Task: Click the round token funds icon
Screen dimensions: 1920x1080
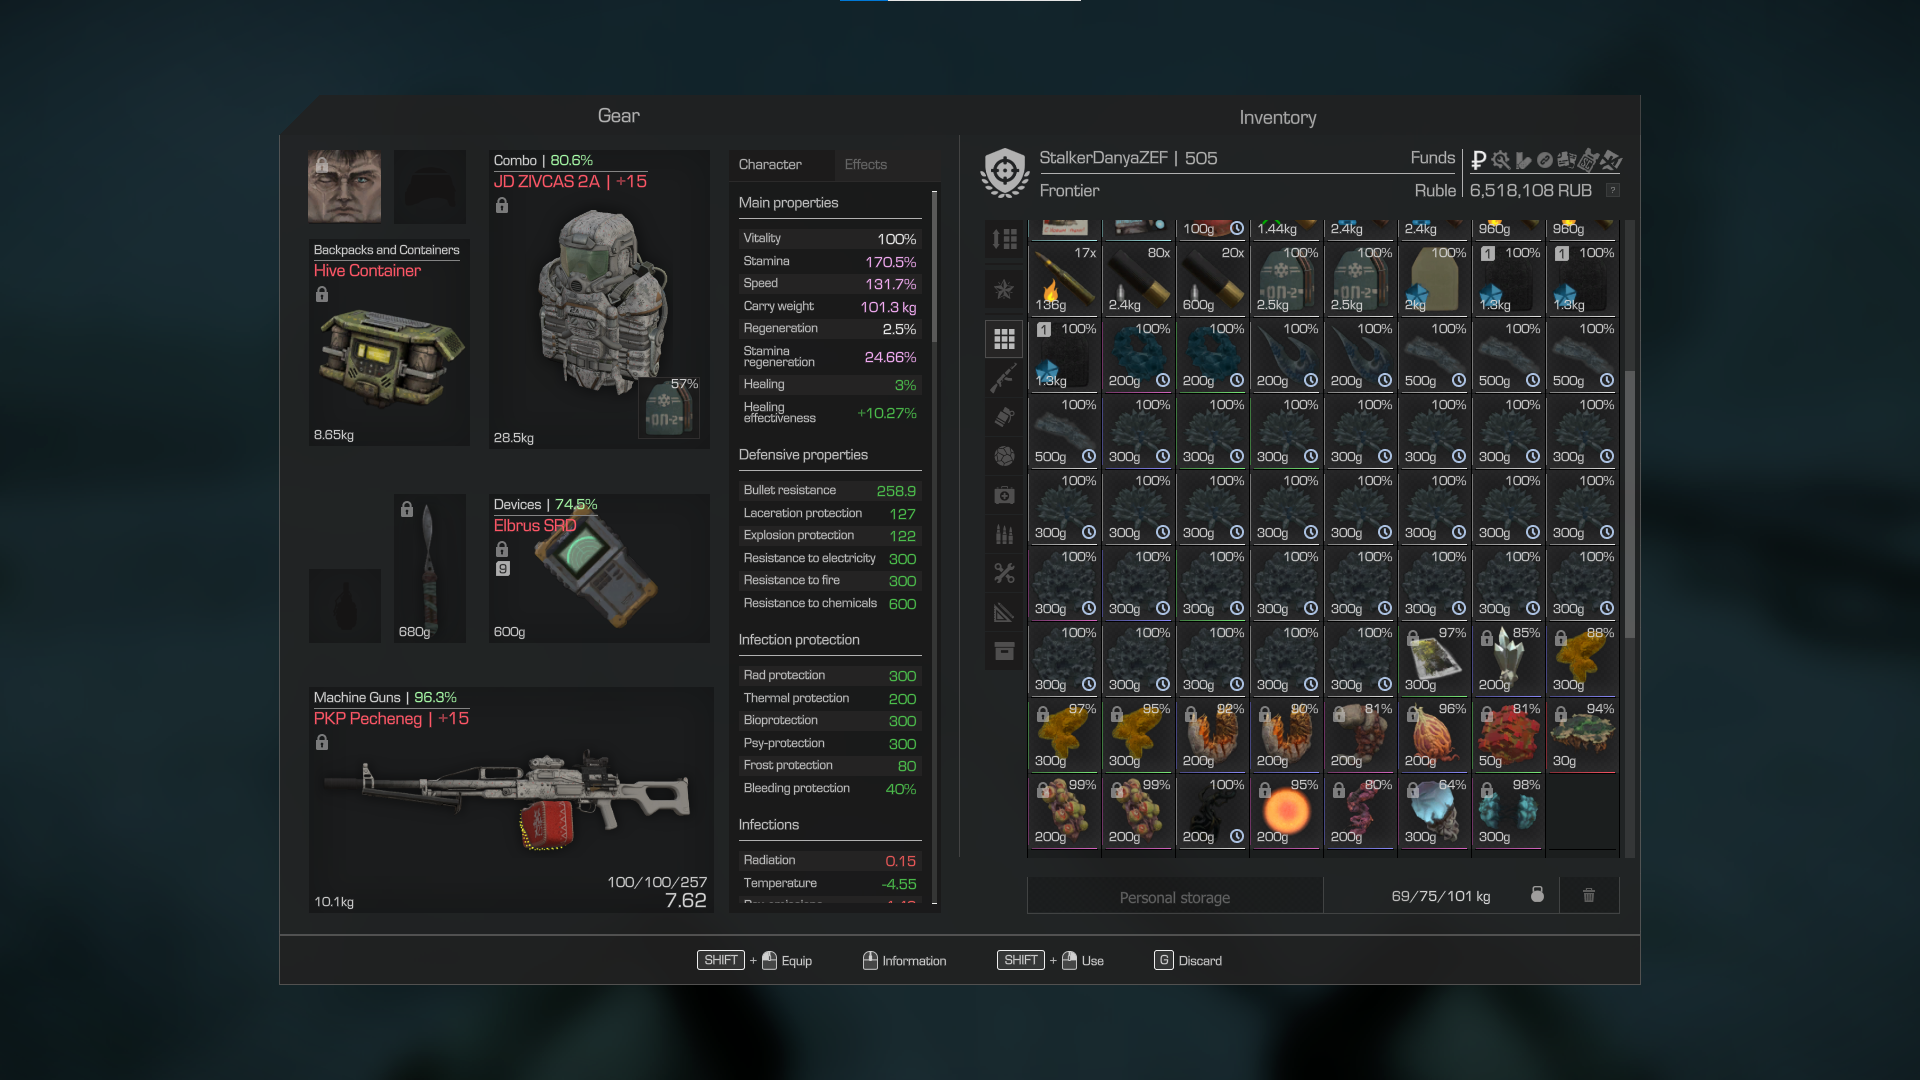Action: pos(1544,160)
